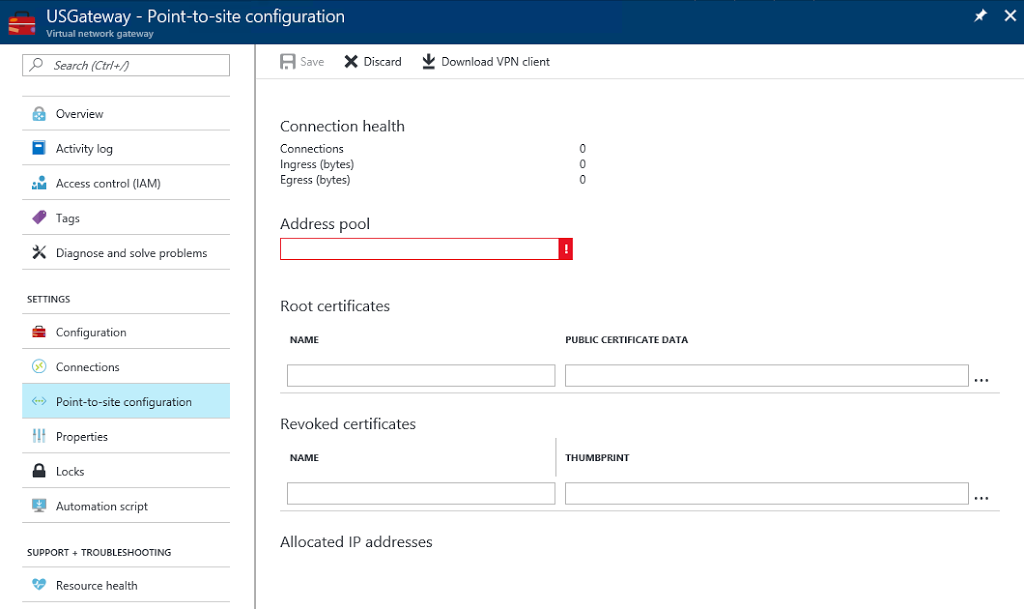Image resolution: width=1024 pixels, height=609 pixels.
Task: Click the Connections icon in sidebar
Action: [x=39, y=366]
